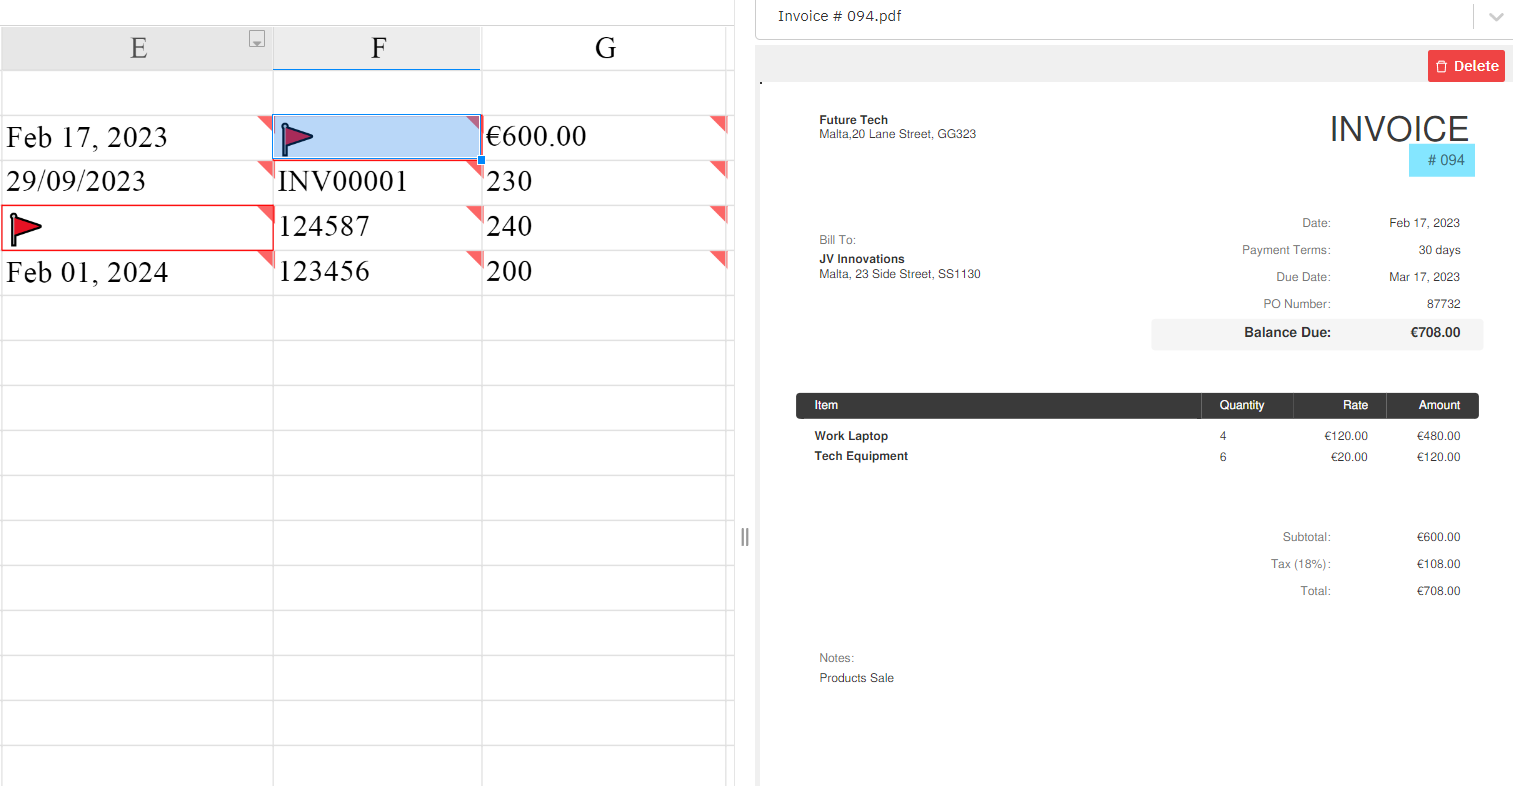
Task: Click the Work Laptop item row
Action: 1137,436
